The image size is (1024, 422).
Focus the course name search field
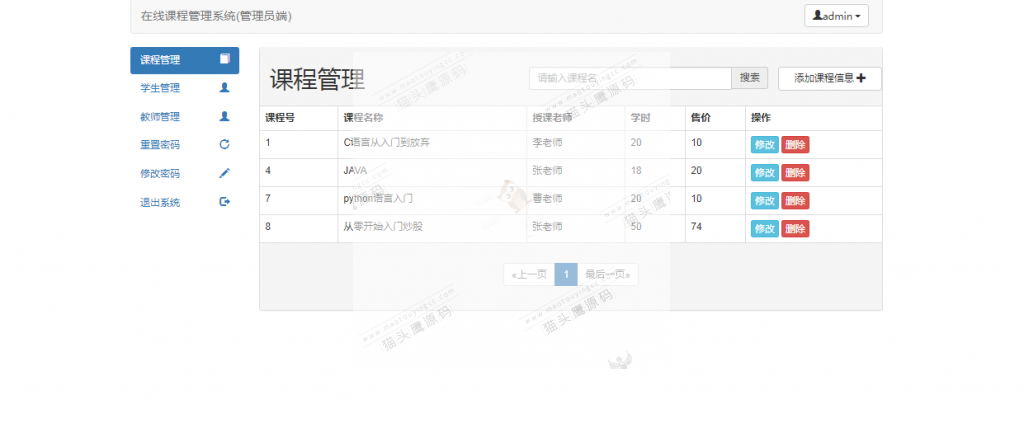[x=630, y=78]
